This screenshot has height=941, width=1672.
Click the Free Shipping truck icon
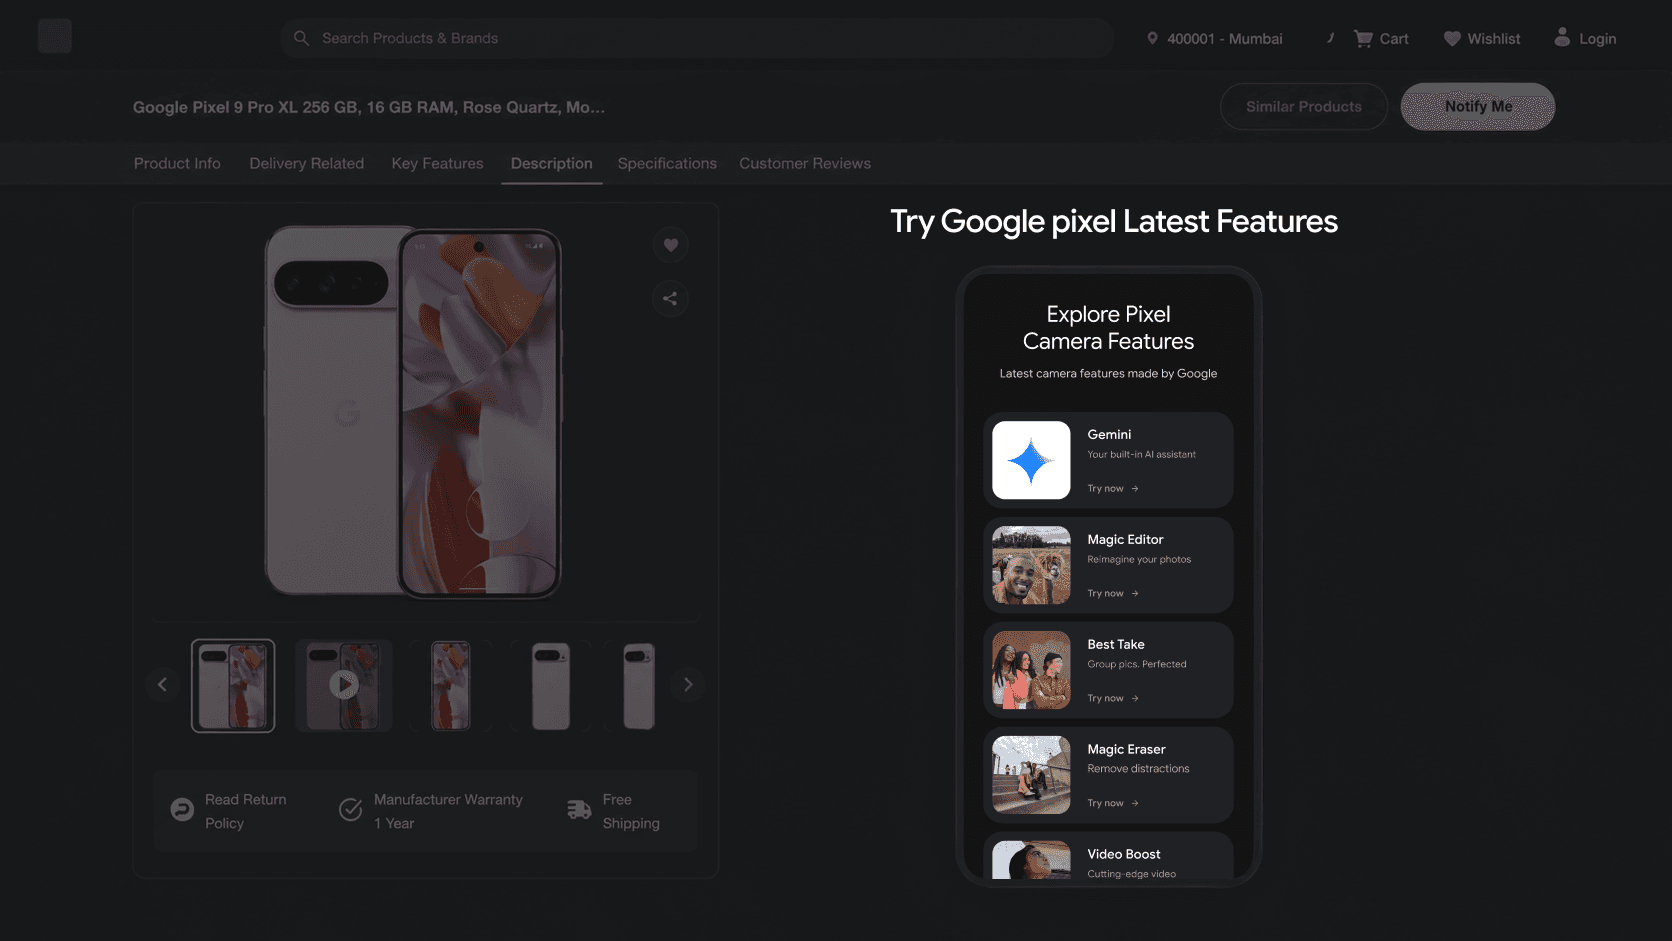point(579,810)
